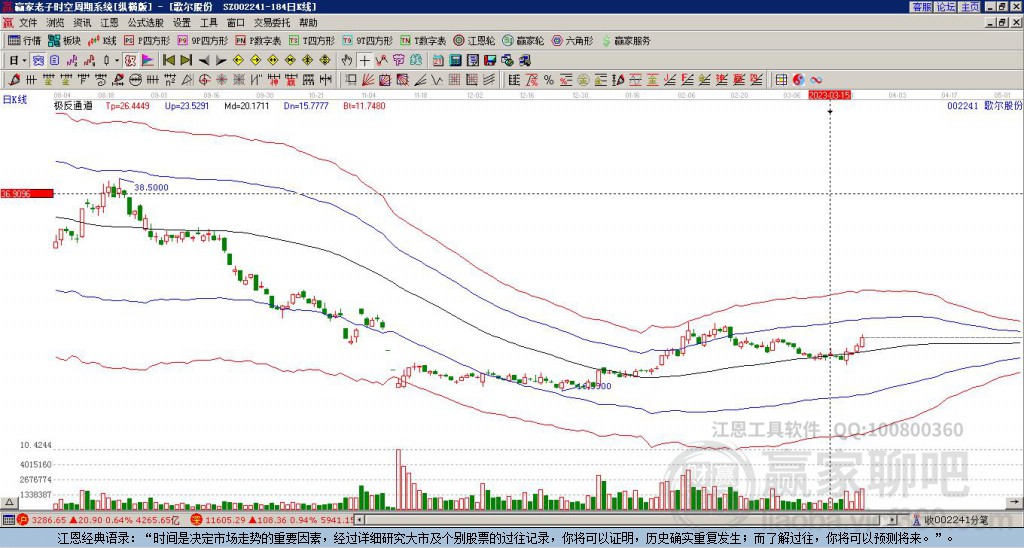Click the yellow diamond horizontal-expand icon
This screenshot has width=1024, height=548.
coord(272,60)
